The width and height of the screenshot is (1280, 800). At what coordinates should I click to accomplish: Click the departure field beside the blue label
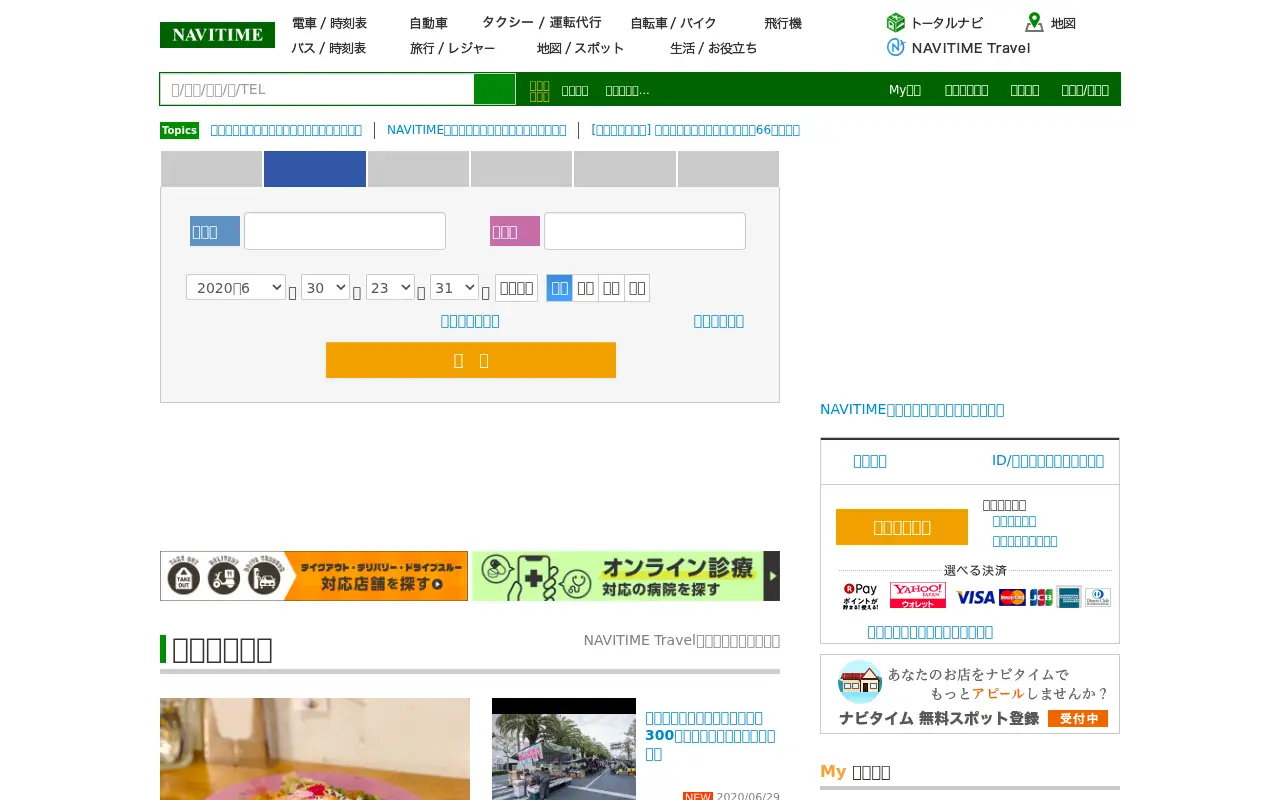345,231
